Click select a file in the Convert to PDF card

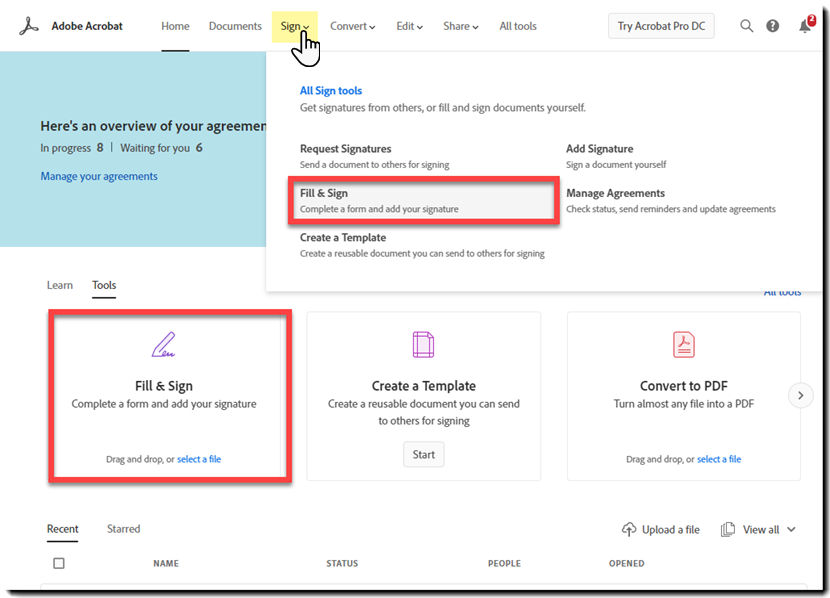[x=719, y=459]
